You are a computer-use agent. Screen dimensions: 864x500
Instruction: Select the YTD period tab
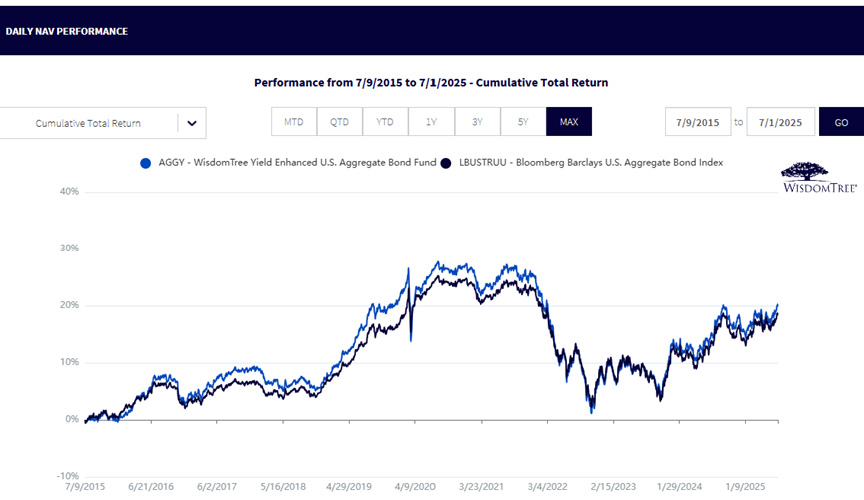(385, 122)
